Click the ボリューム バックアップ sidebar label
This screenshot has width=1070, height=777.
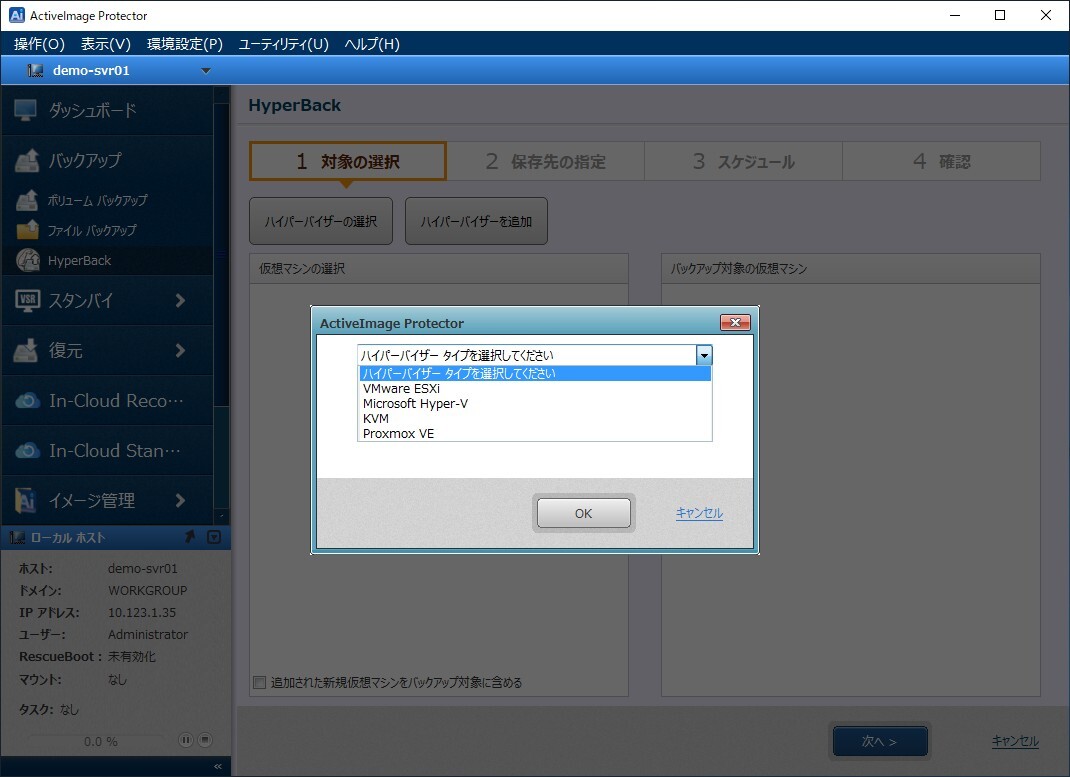(x=98, y=201)
